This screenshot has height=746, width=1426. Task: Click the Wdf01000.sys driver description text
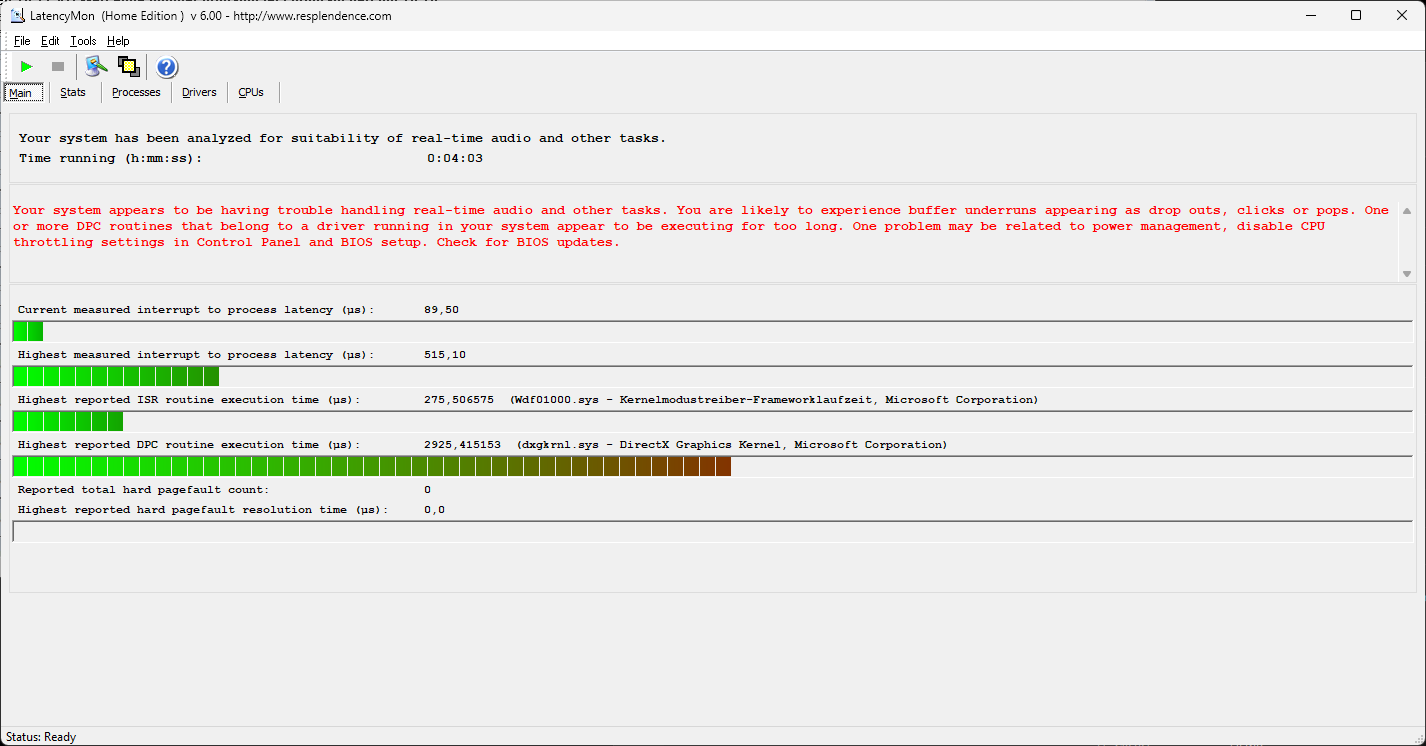click(774, 400)
